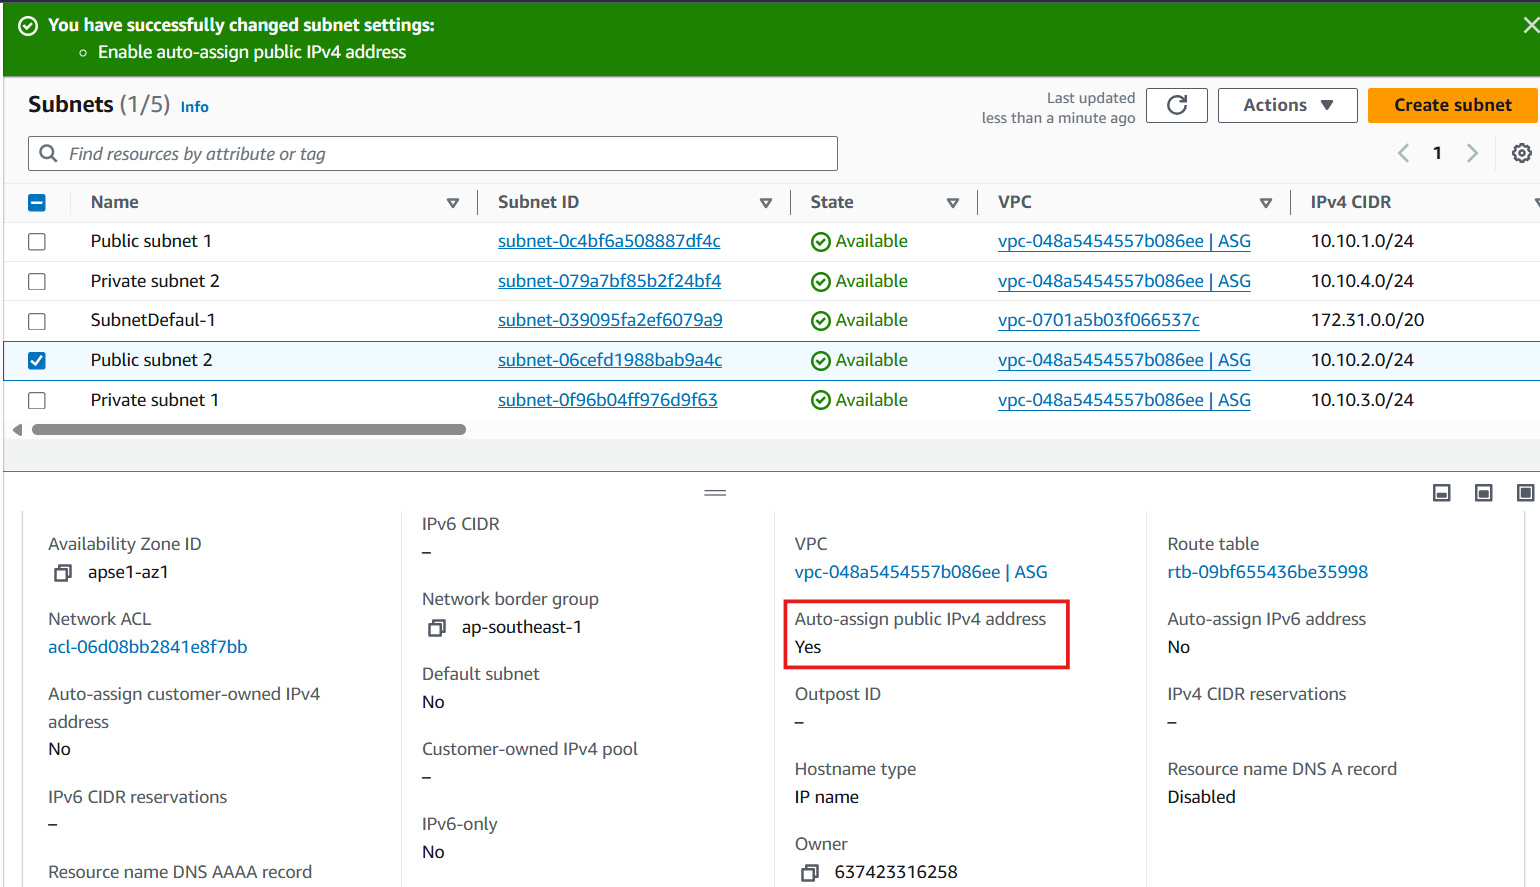1540x887 pixels.
Task: Click the scroll left arrow of the table
Action: pyautogui.click(x=17, y=430)
